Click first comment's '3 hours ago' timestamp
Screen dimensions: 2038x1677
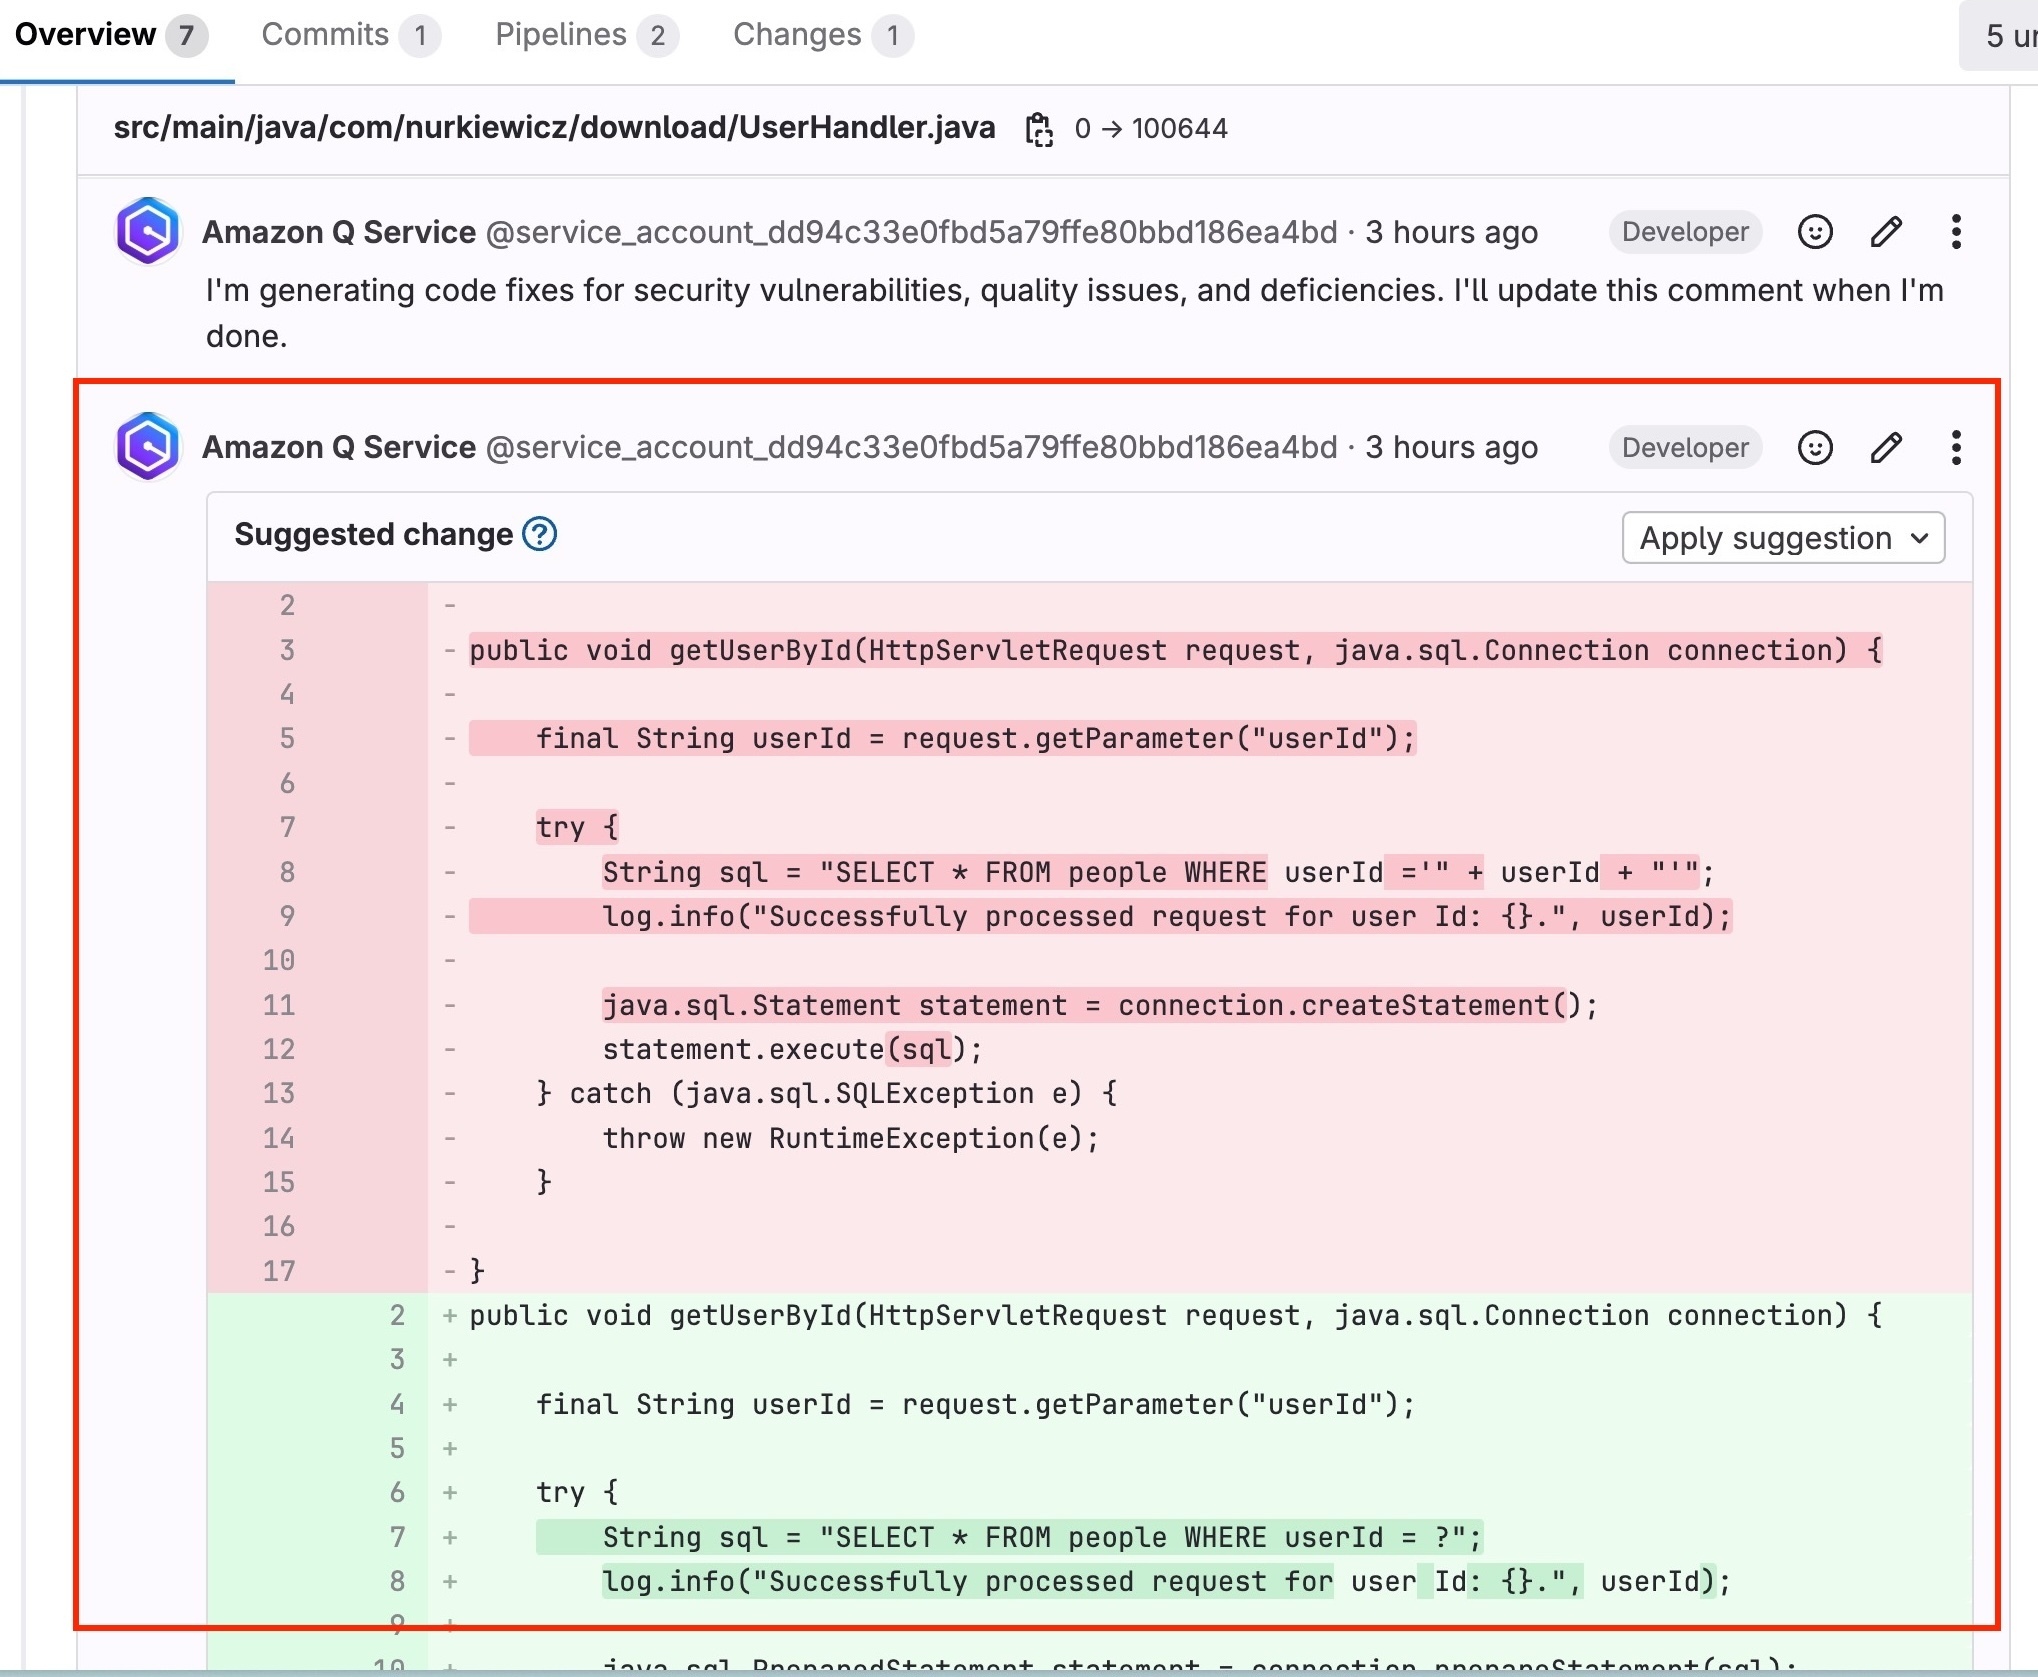1451,232
